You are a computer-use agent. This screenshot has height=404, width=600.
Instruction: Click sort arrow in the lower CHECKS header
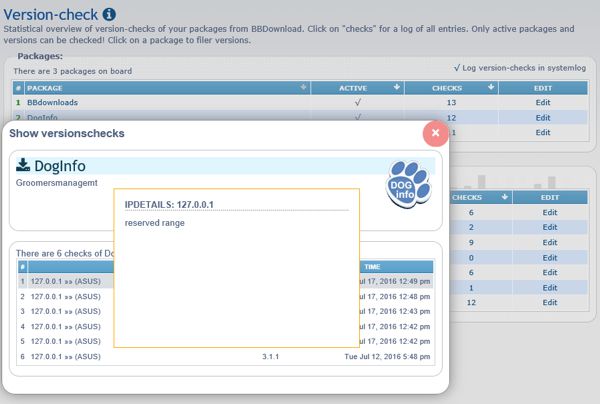pyautogui.click(x=491, y=197)
